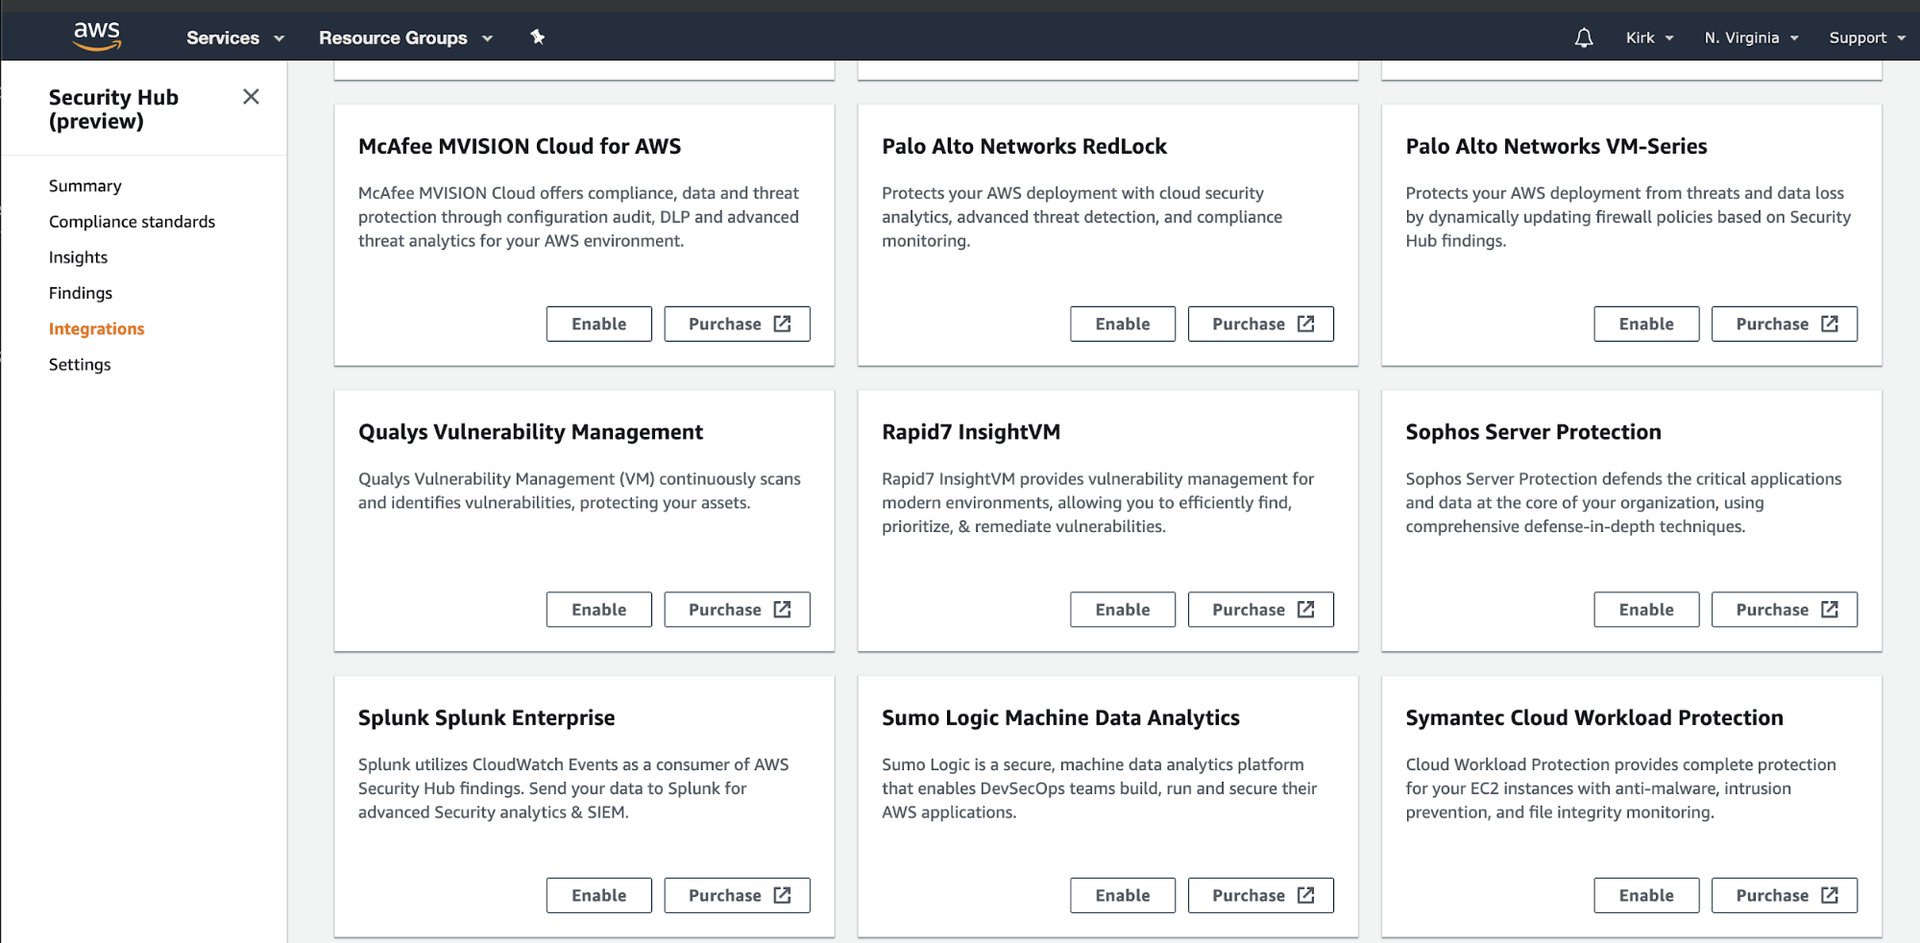Viewport: 1920px width, 943px height.
Task: Open the Support menu
Action: tap(1866, 38)
